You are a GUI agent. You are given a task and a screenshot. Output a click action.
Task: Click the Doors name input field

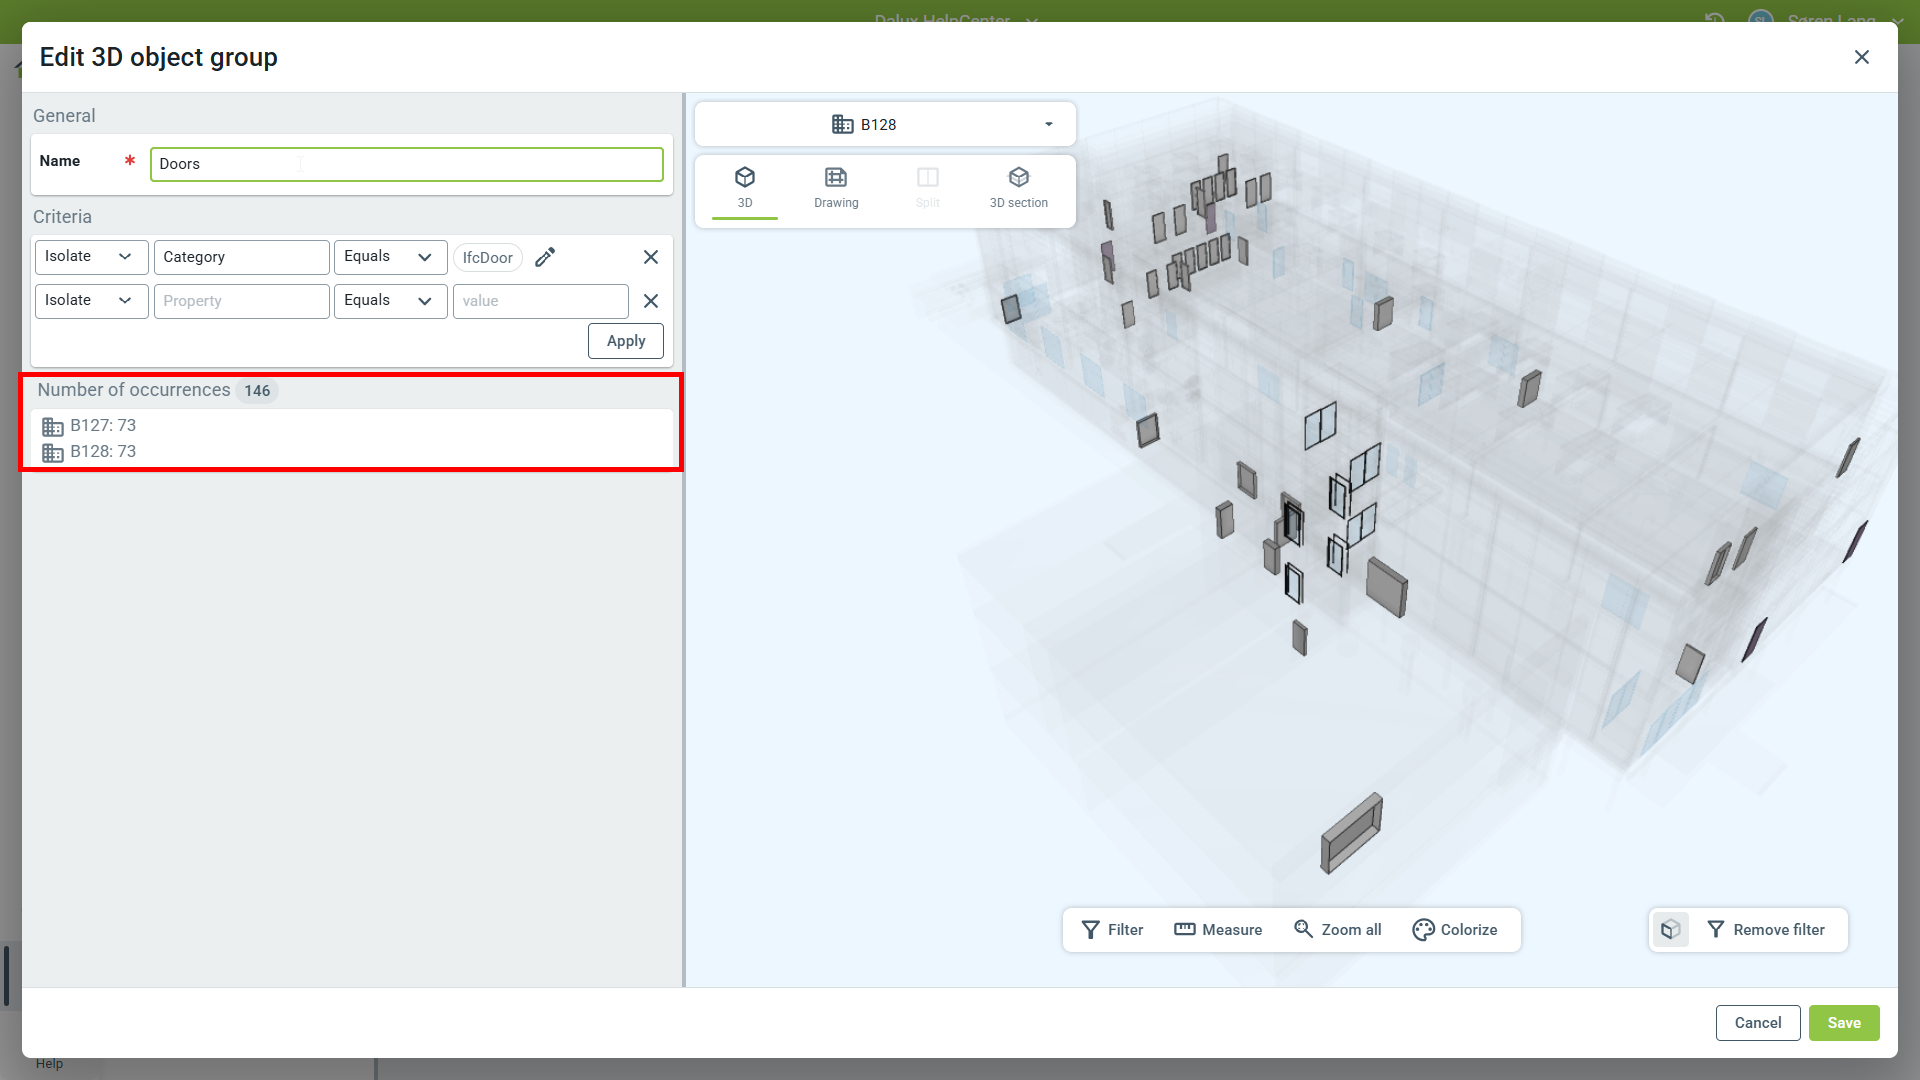point(406,164)
